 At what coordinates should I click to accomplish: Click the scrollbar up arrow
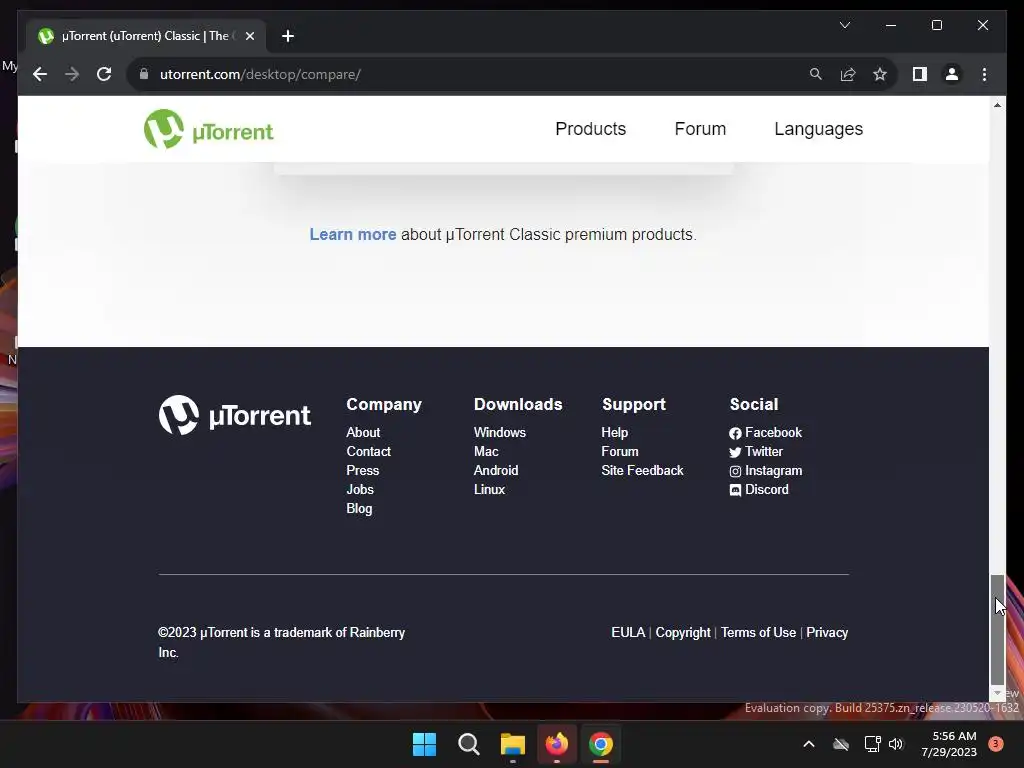[x=997, y=104]
